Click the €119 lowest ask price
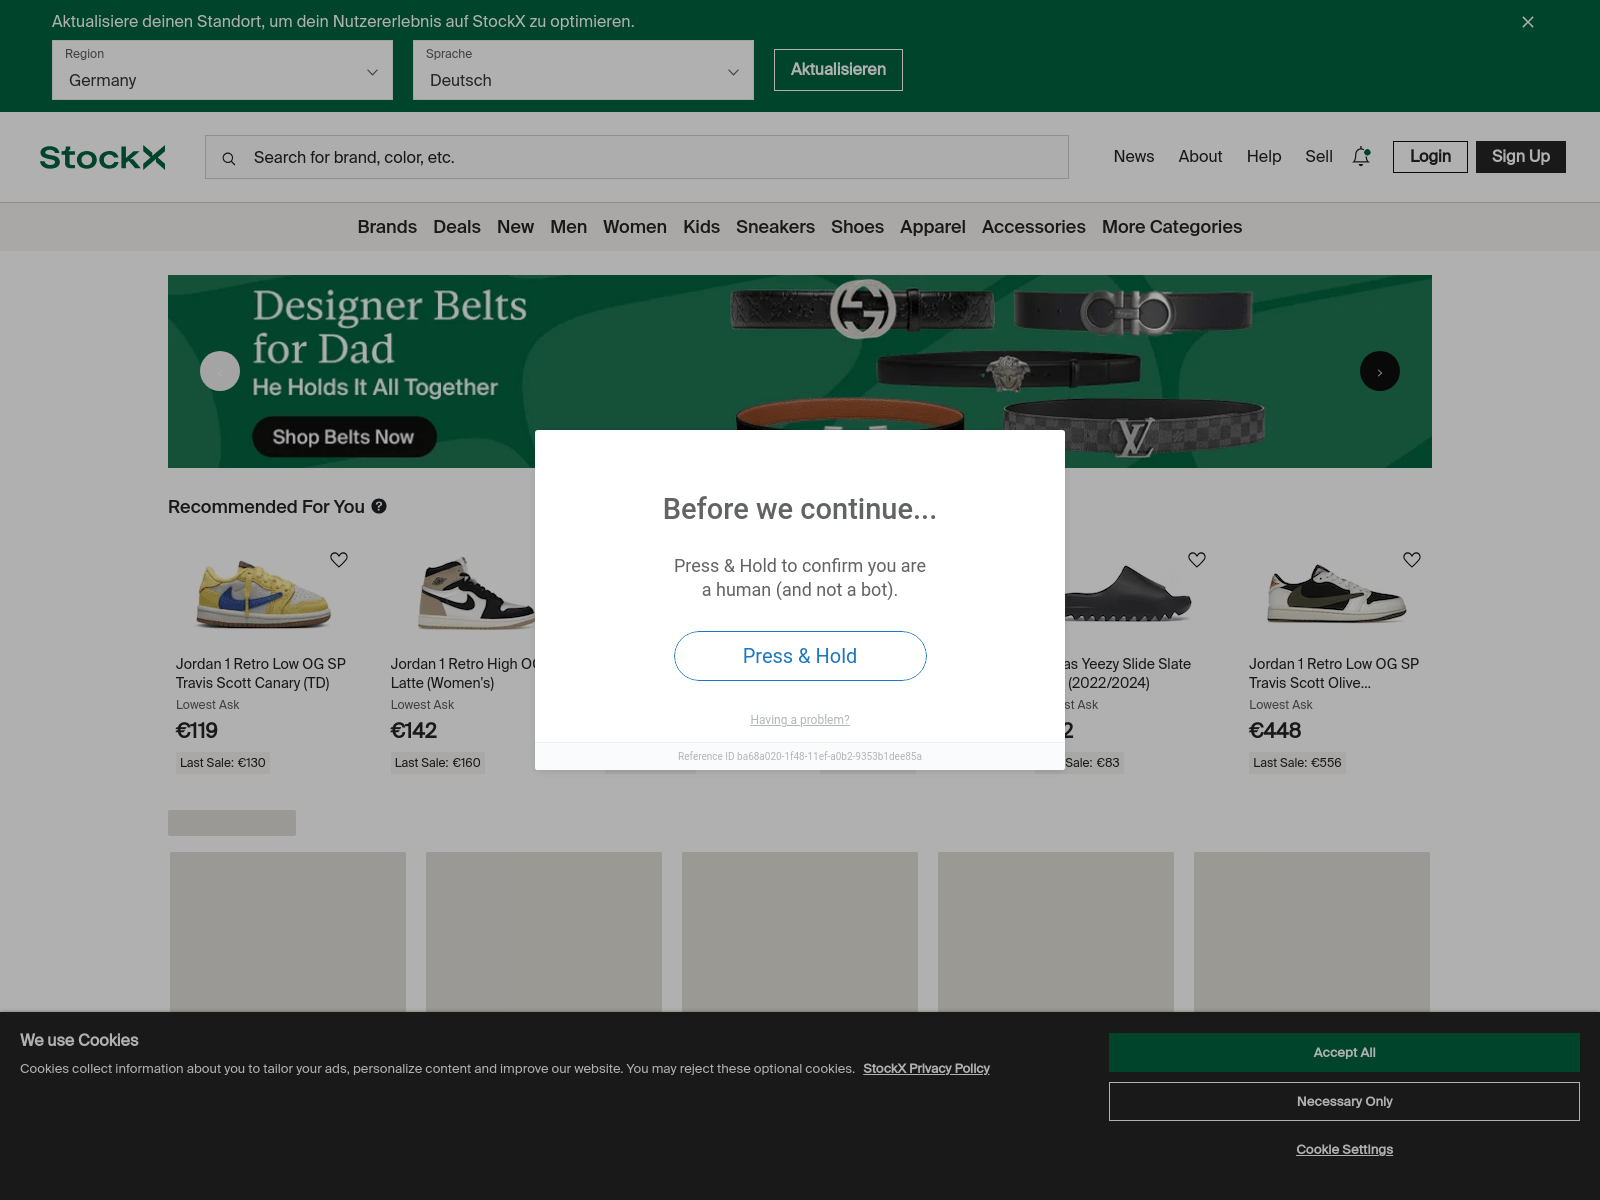The image size is (1600, 1200). pyautogui.click(x=197, y=731)
